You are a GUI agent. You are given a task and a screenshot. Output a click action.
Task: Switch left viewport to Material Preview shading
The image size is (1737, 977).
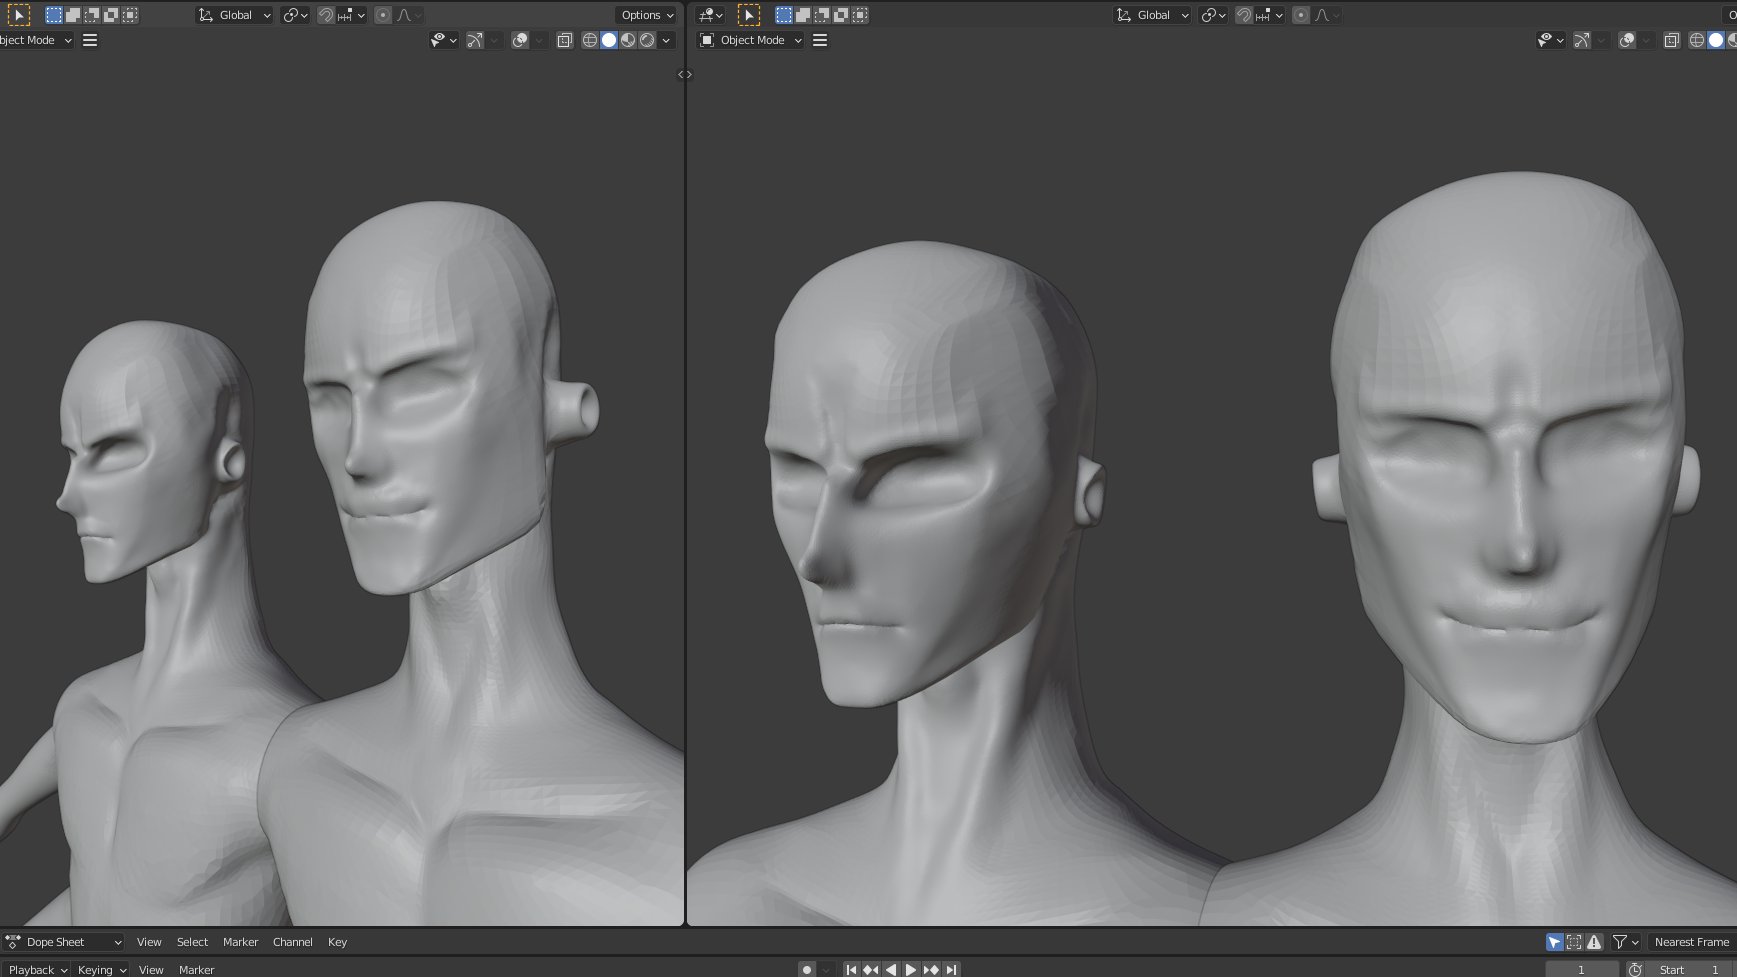pyautogui.click(x=628, y=40)
